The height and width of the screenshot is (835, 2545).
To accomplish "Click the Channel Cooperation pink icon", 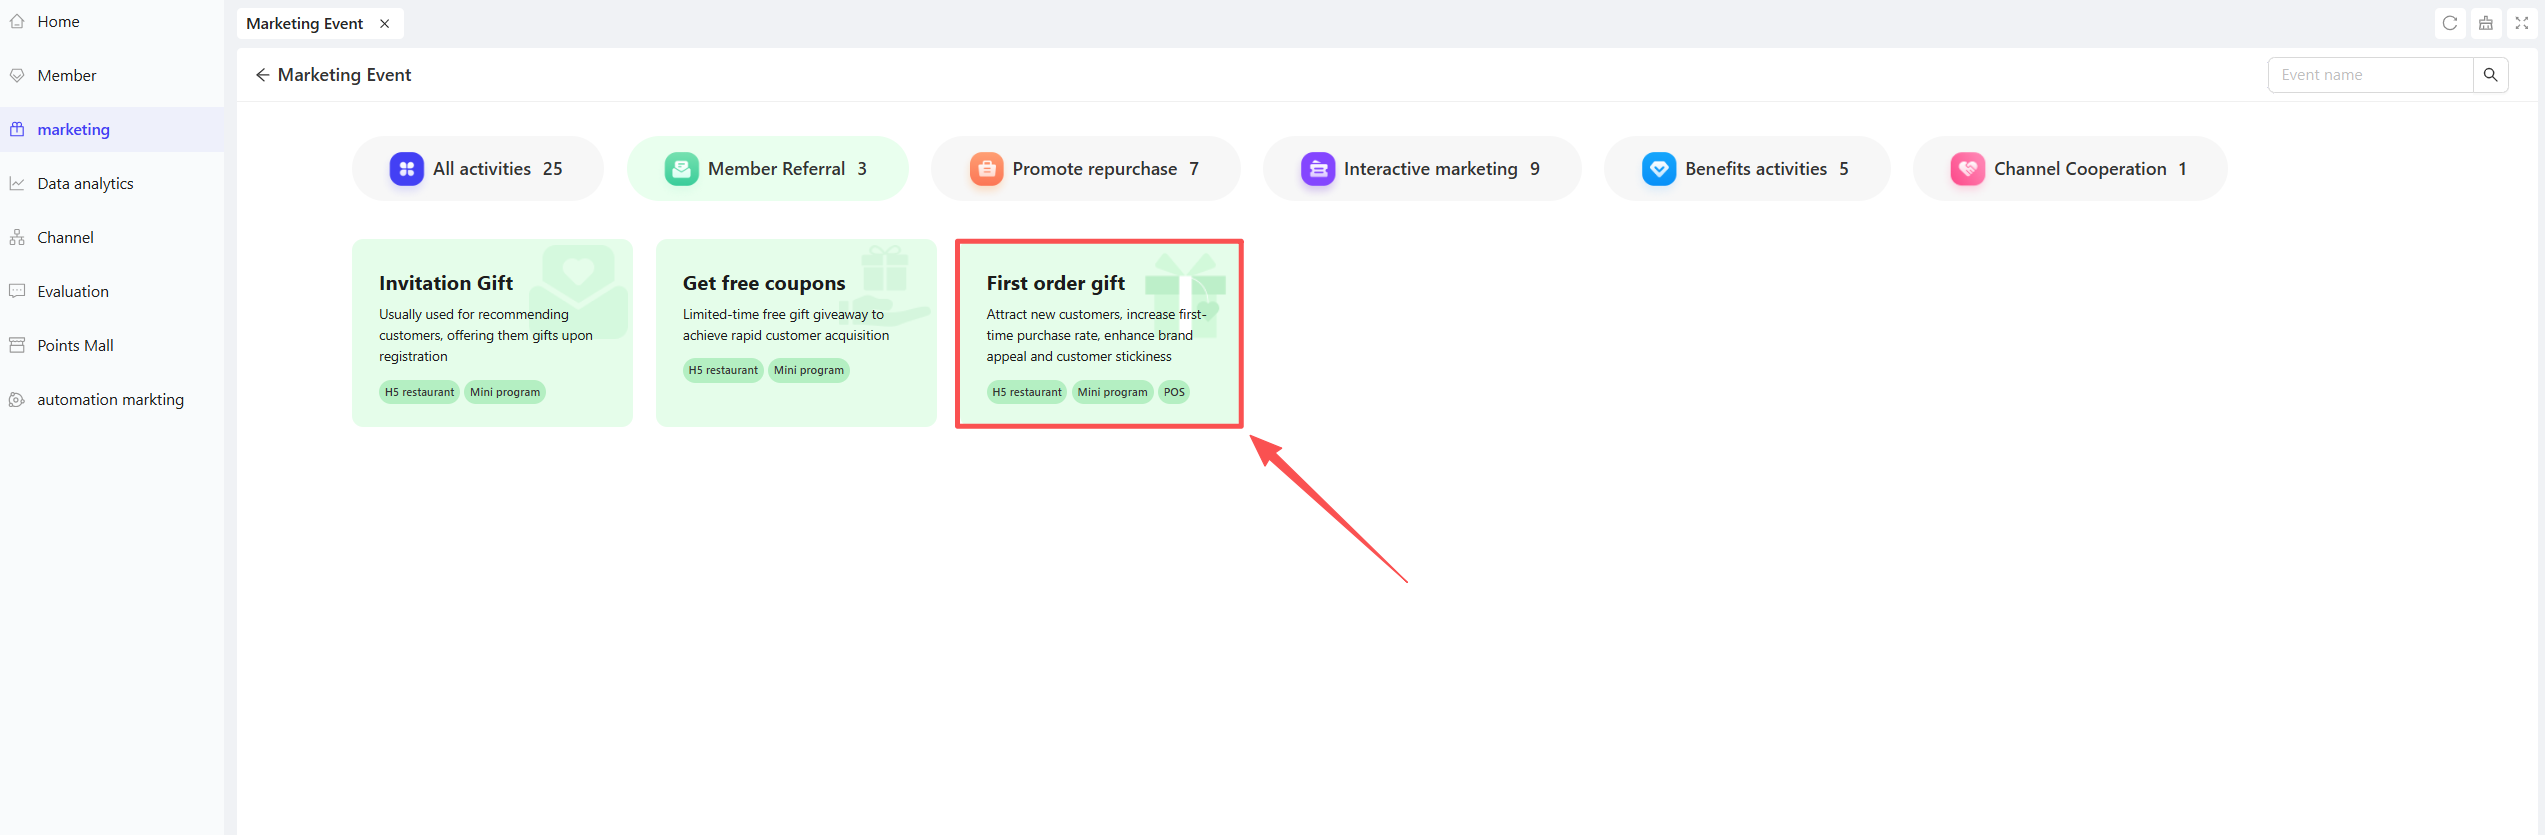I will (x=1968, y=169).
